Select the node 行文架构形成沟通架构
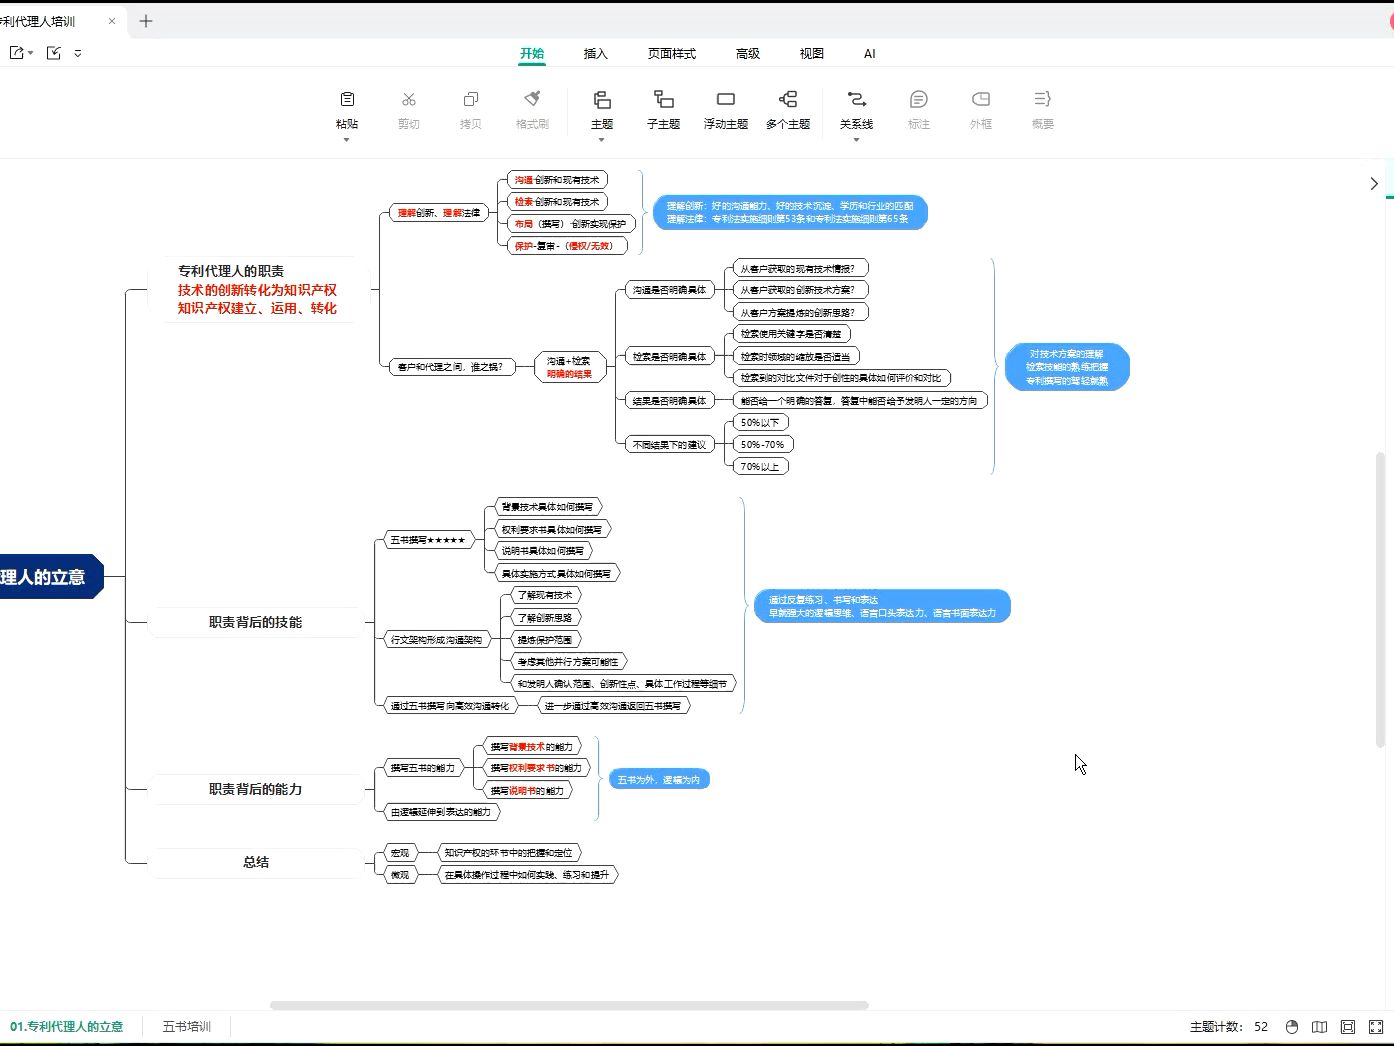 pyautogui.click(x=436, y=640)
